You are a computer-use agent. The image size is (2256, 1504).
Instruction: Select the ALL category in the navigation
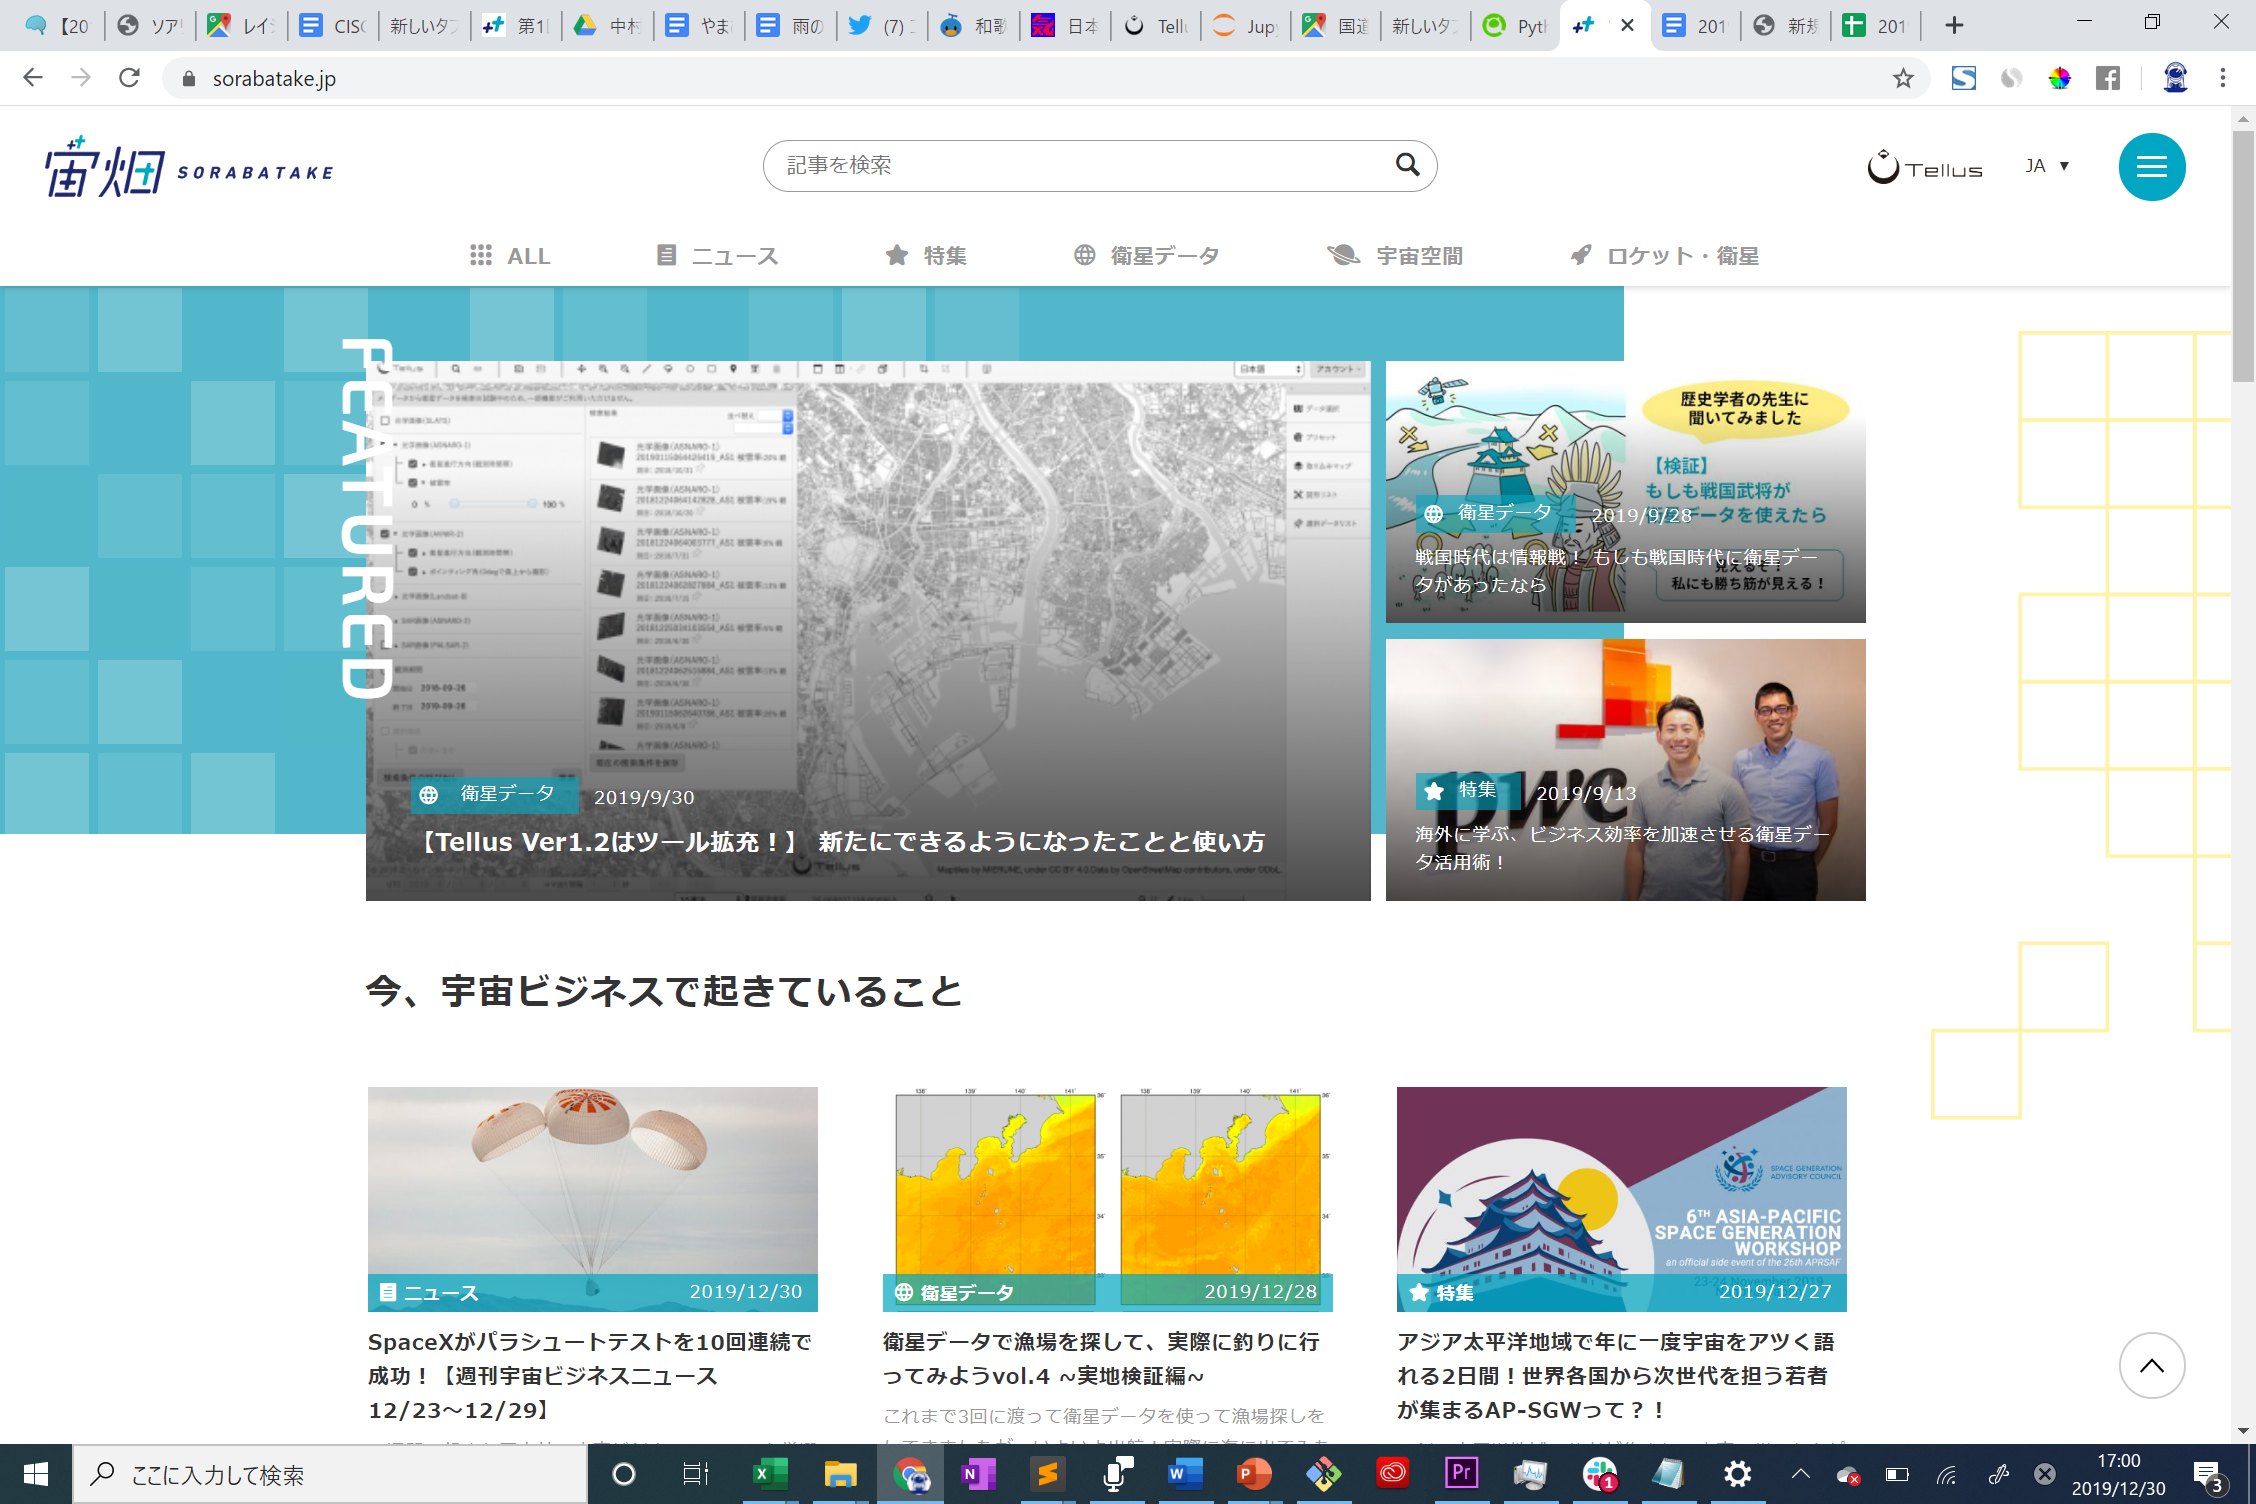click(x=510, y=256)
